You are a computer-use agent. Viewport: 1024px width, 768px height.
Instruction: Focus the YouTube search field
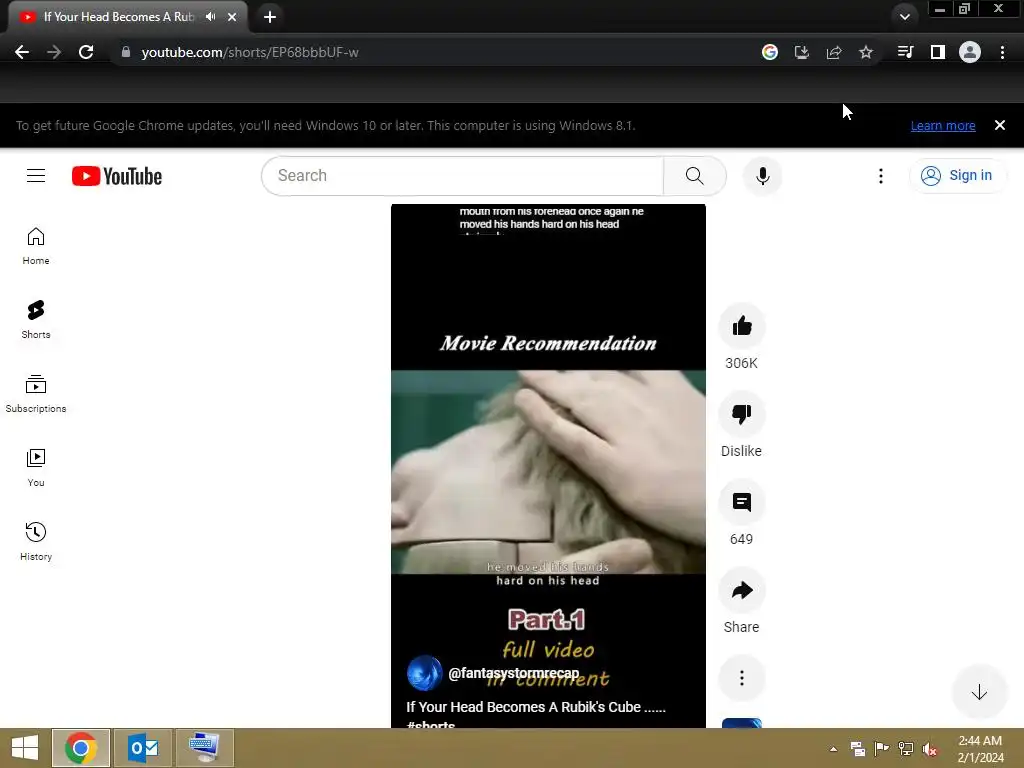463,176
